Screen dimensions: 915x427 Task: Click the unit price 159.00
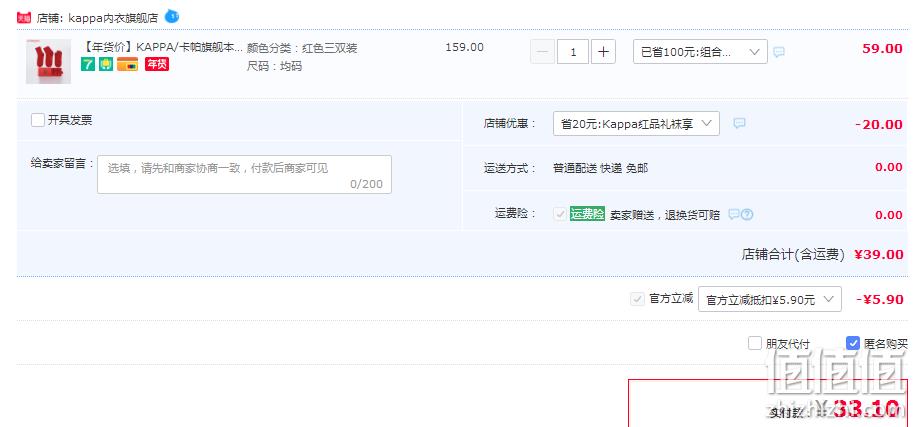coord(464,47)
